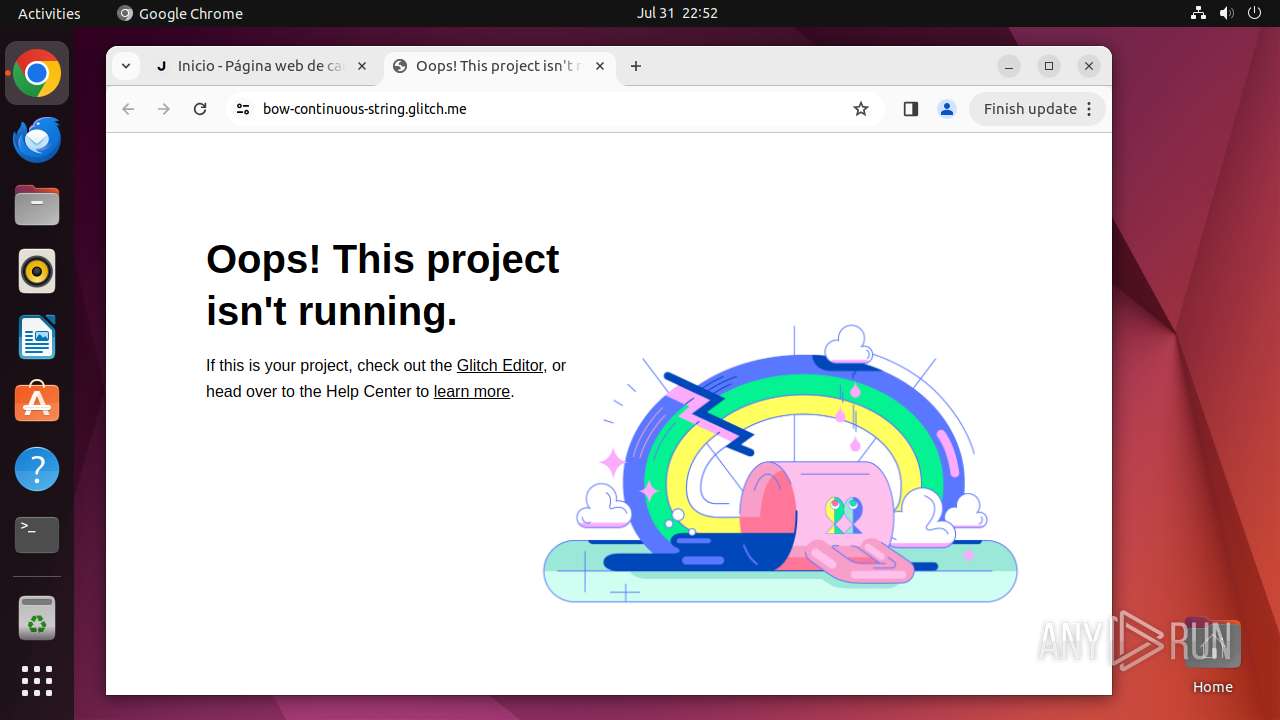Go forward in browser history
Screen dimensions: 1280x720
point(164,109)
